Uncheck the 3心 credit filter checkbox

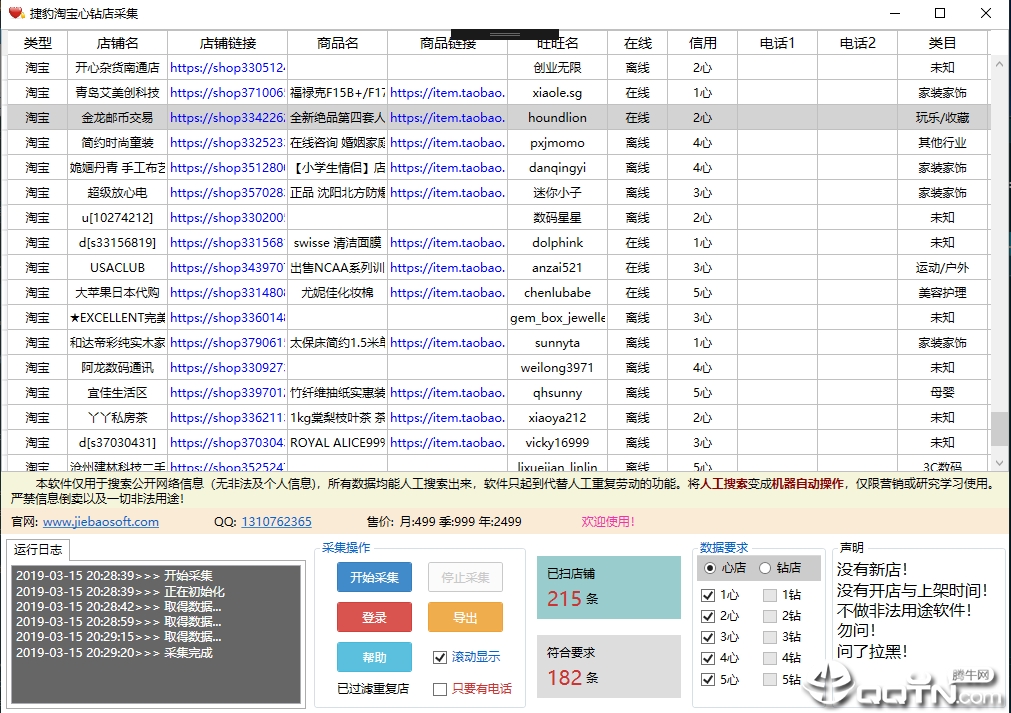click(708, 637)
